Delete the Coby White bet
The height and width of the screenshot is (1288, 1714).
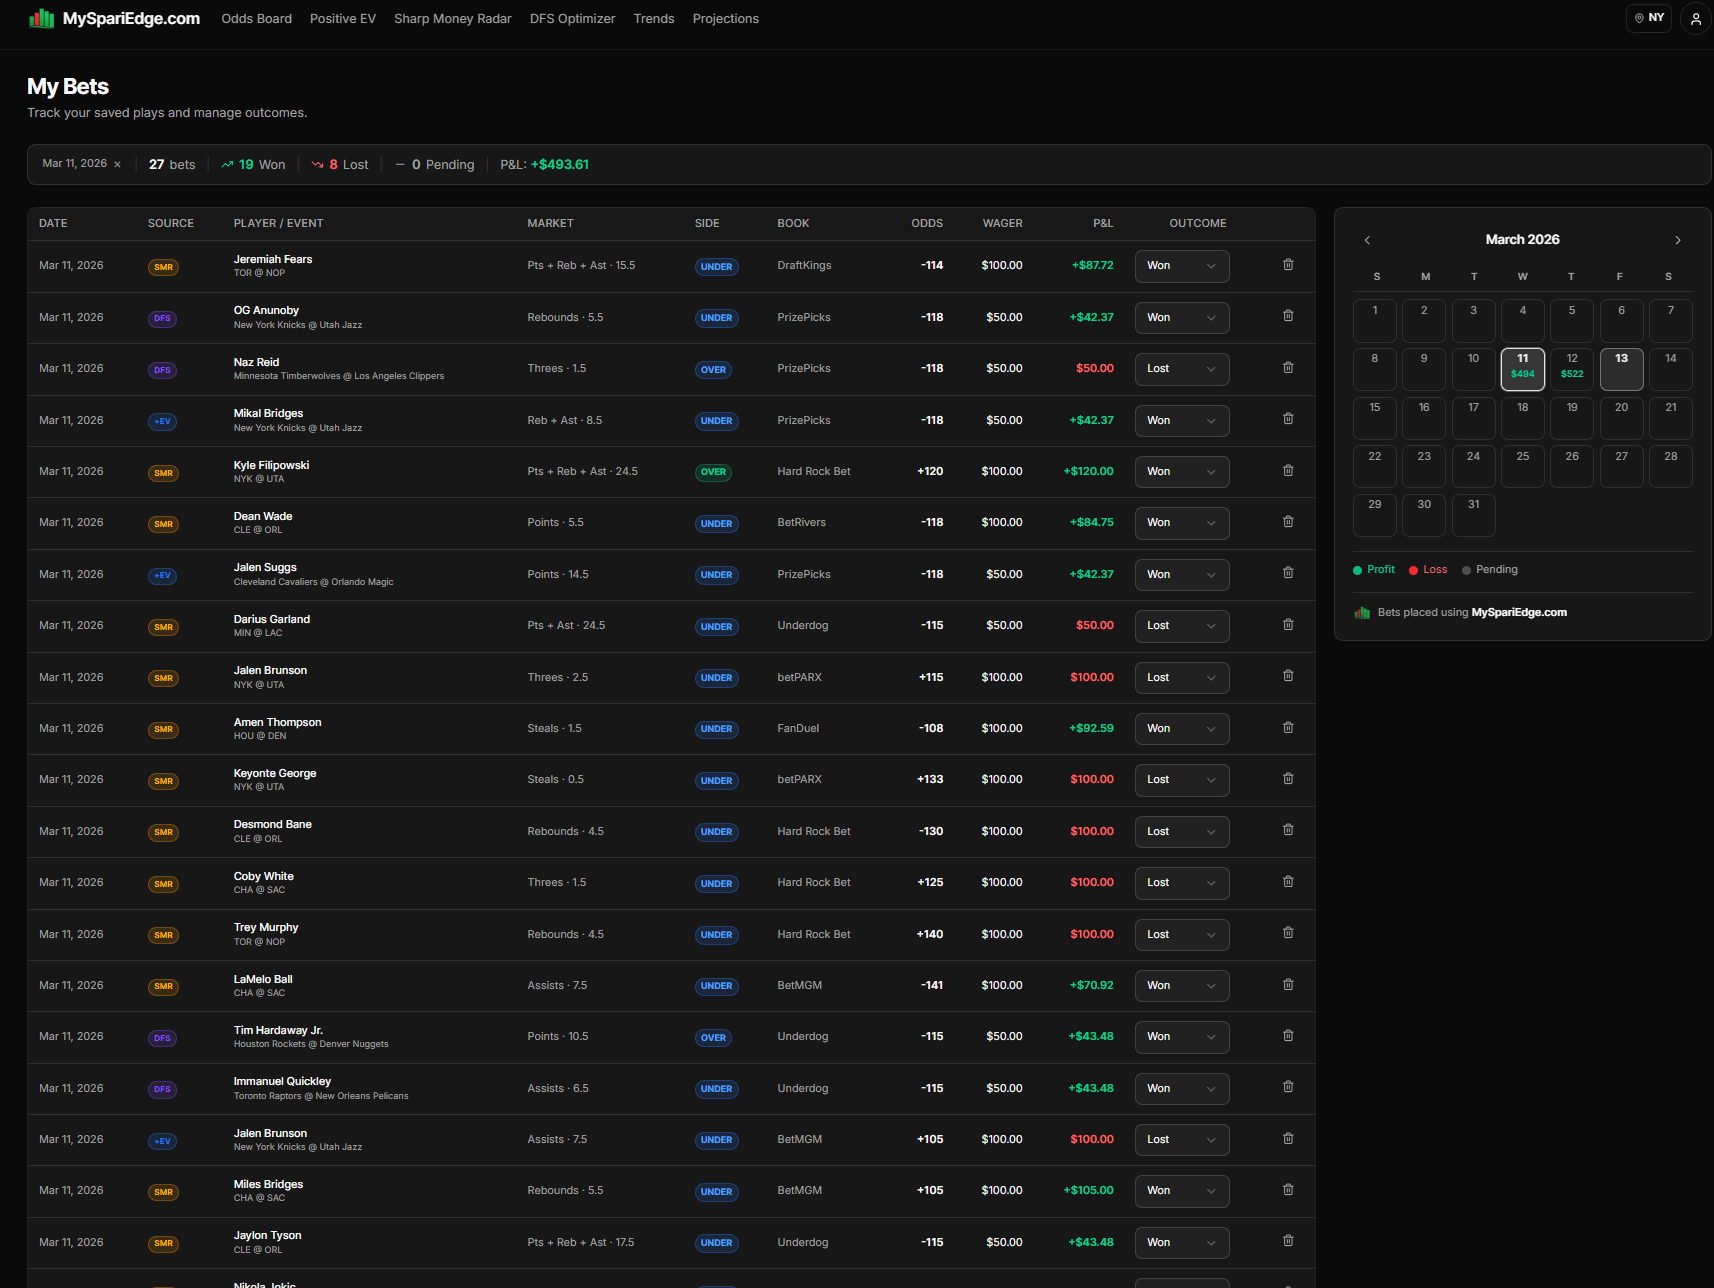[x=1288, y=882]
